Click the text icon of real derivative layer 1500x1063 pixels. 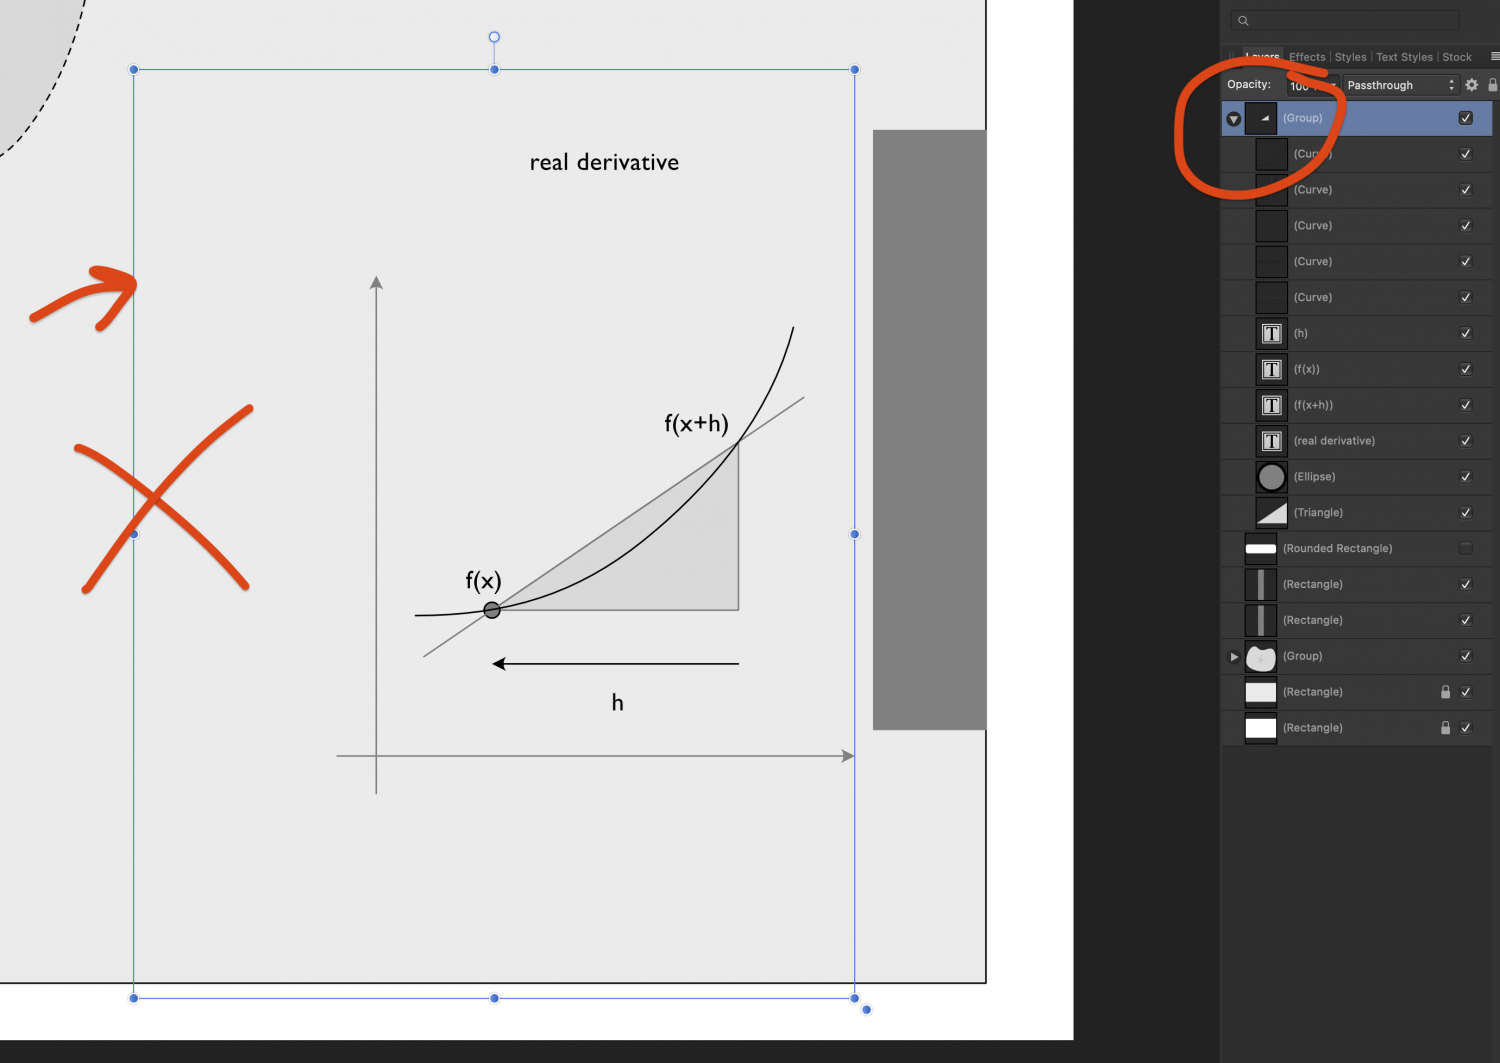pyautogui.click(x=1271, y=441)
